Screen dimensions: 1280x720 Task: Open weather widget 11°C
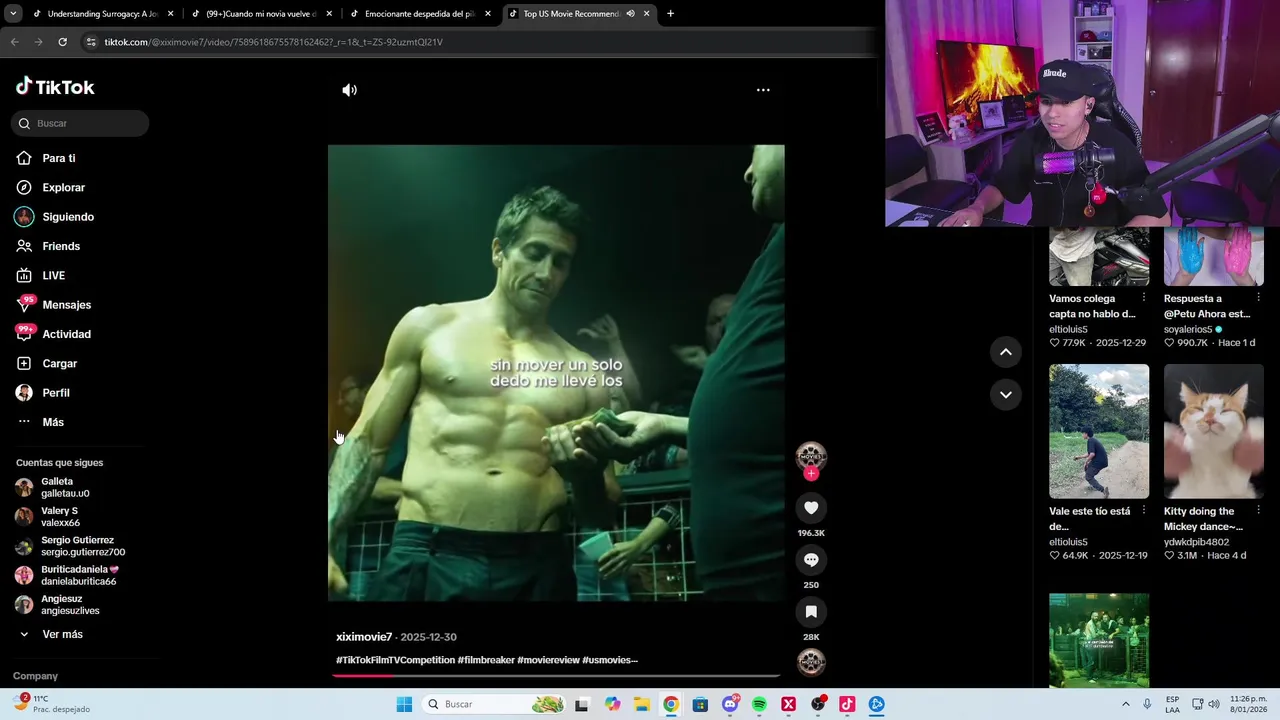[50, 704]
